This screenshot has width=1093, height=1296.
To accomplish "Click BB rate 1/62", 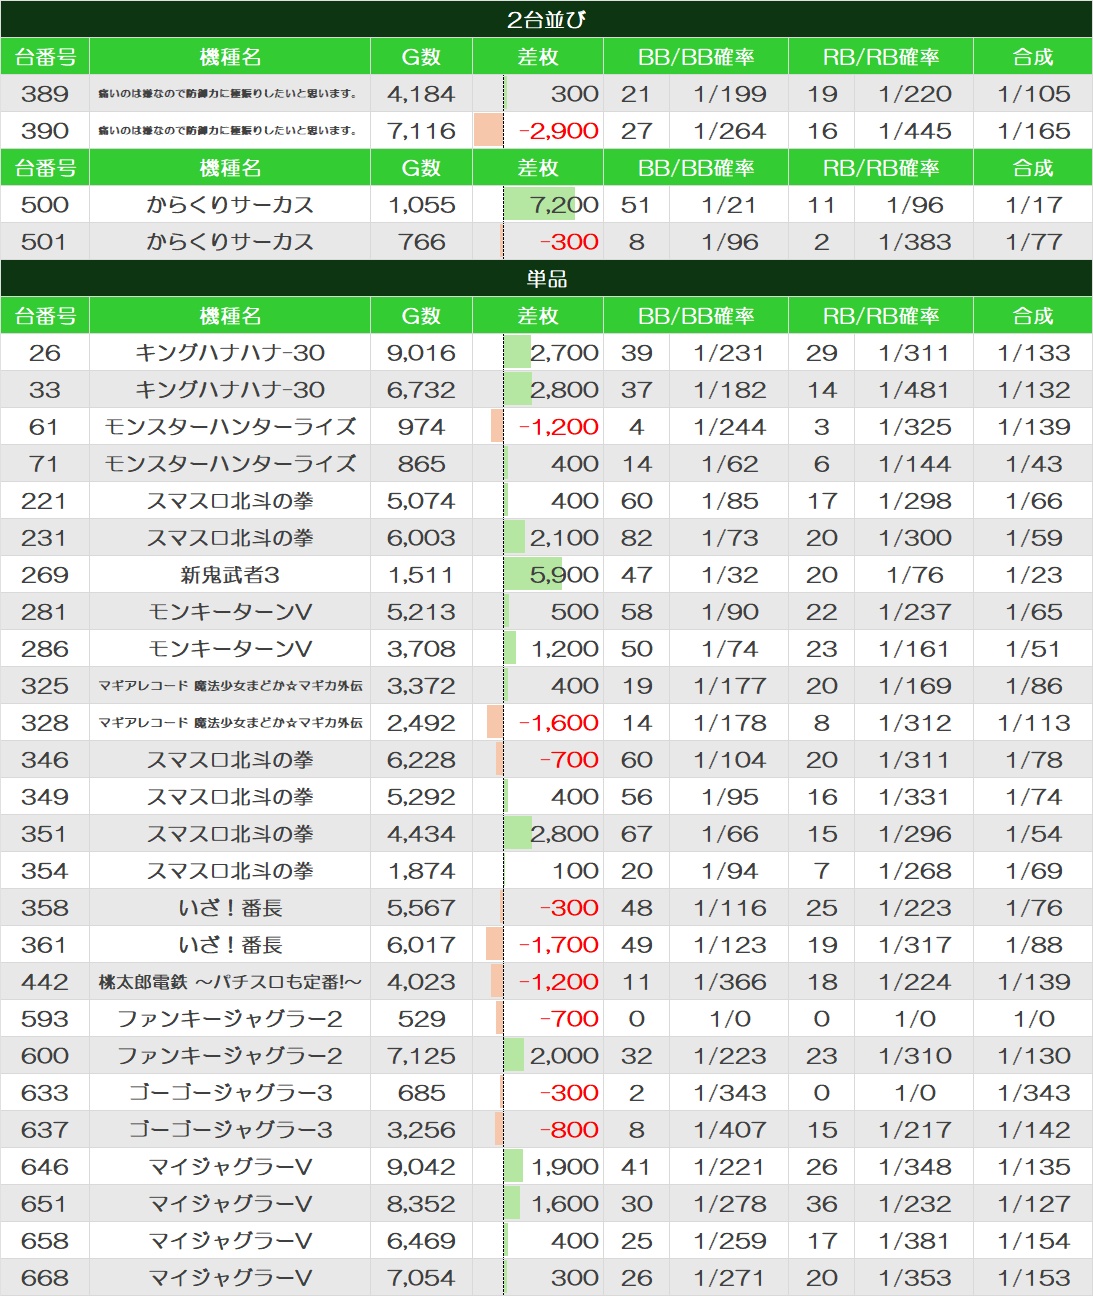I will [730, 464].
